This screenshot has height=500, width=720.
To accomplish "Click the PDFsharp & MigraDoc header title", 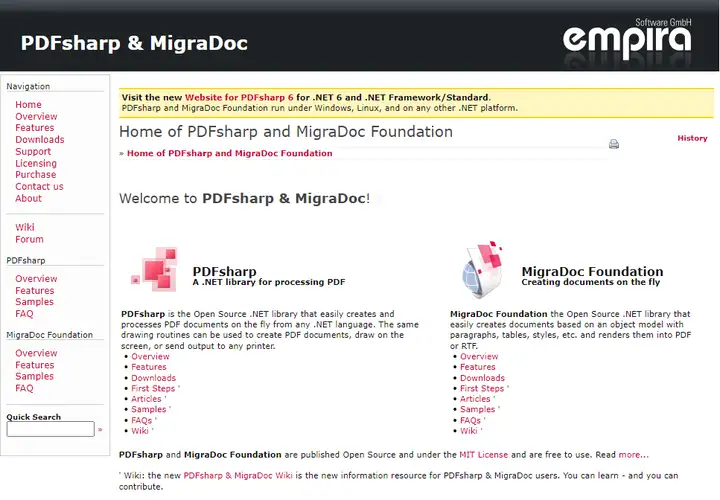I will (134, 43).
